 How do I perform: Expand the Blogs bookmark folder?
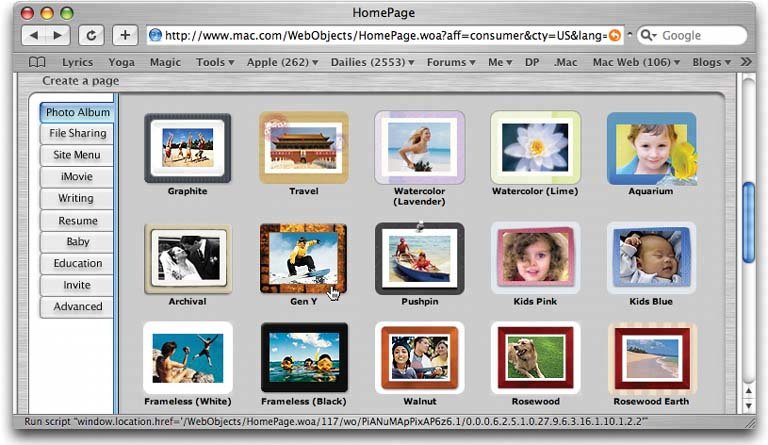click(x=711, y=62)
